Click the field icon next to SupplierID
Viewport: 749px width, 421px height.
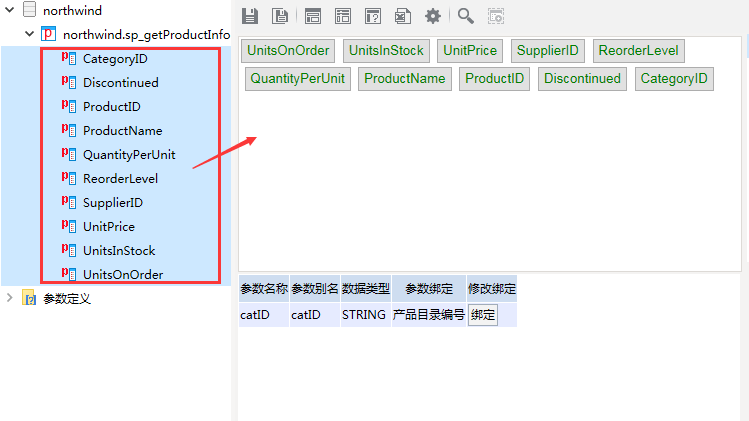click(69, 202)
